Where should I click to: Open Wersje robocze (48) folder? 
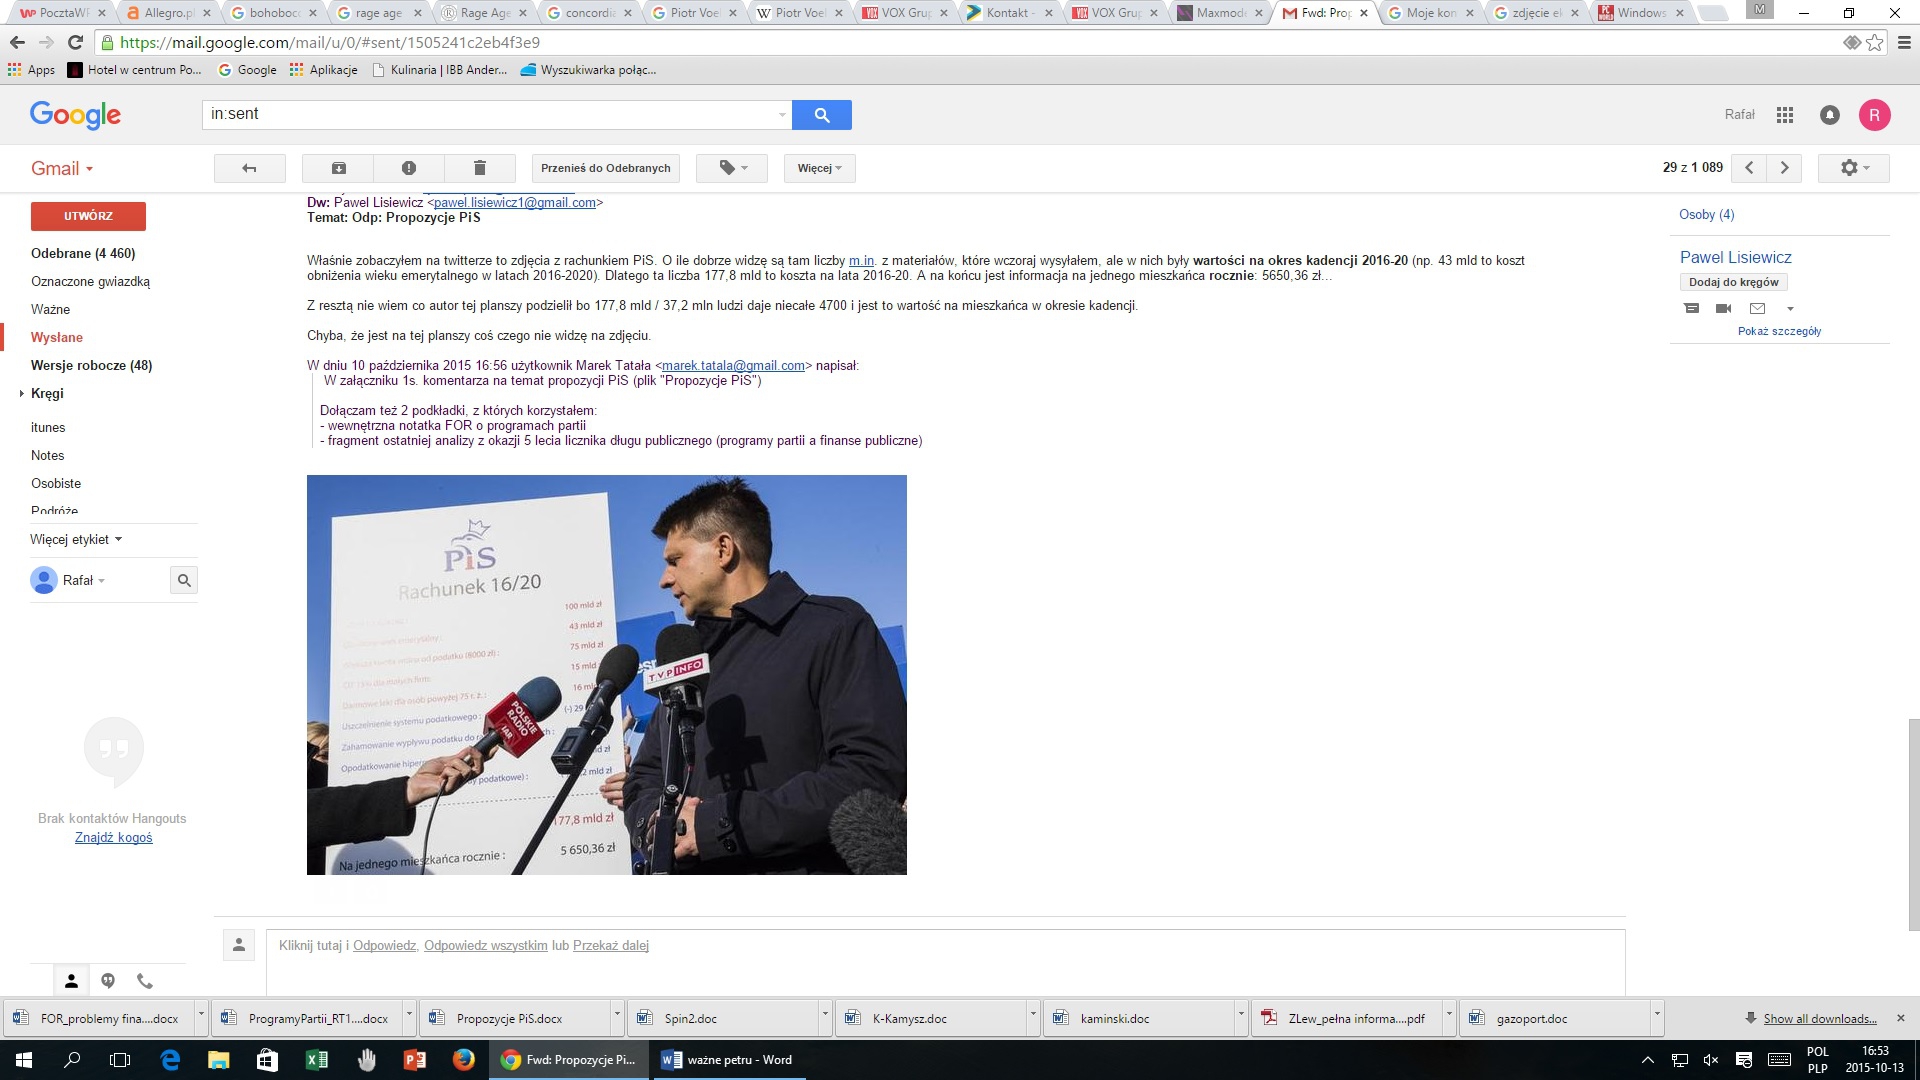click(x=91, y=365)
